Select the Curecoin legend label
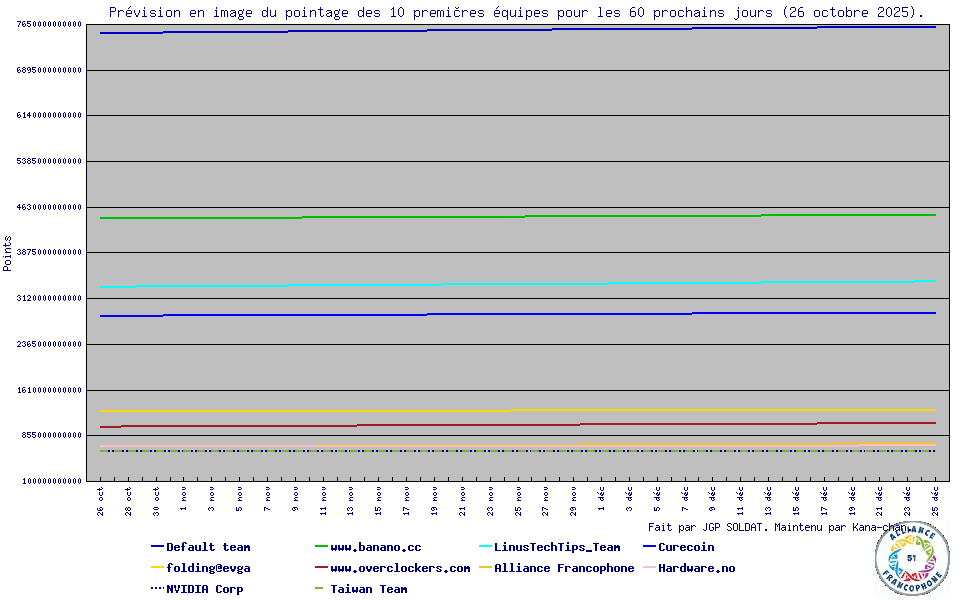The width and height of the screenshot is (970, 600). coord(686,547)
